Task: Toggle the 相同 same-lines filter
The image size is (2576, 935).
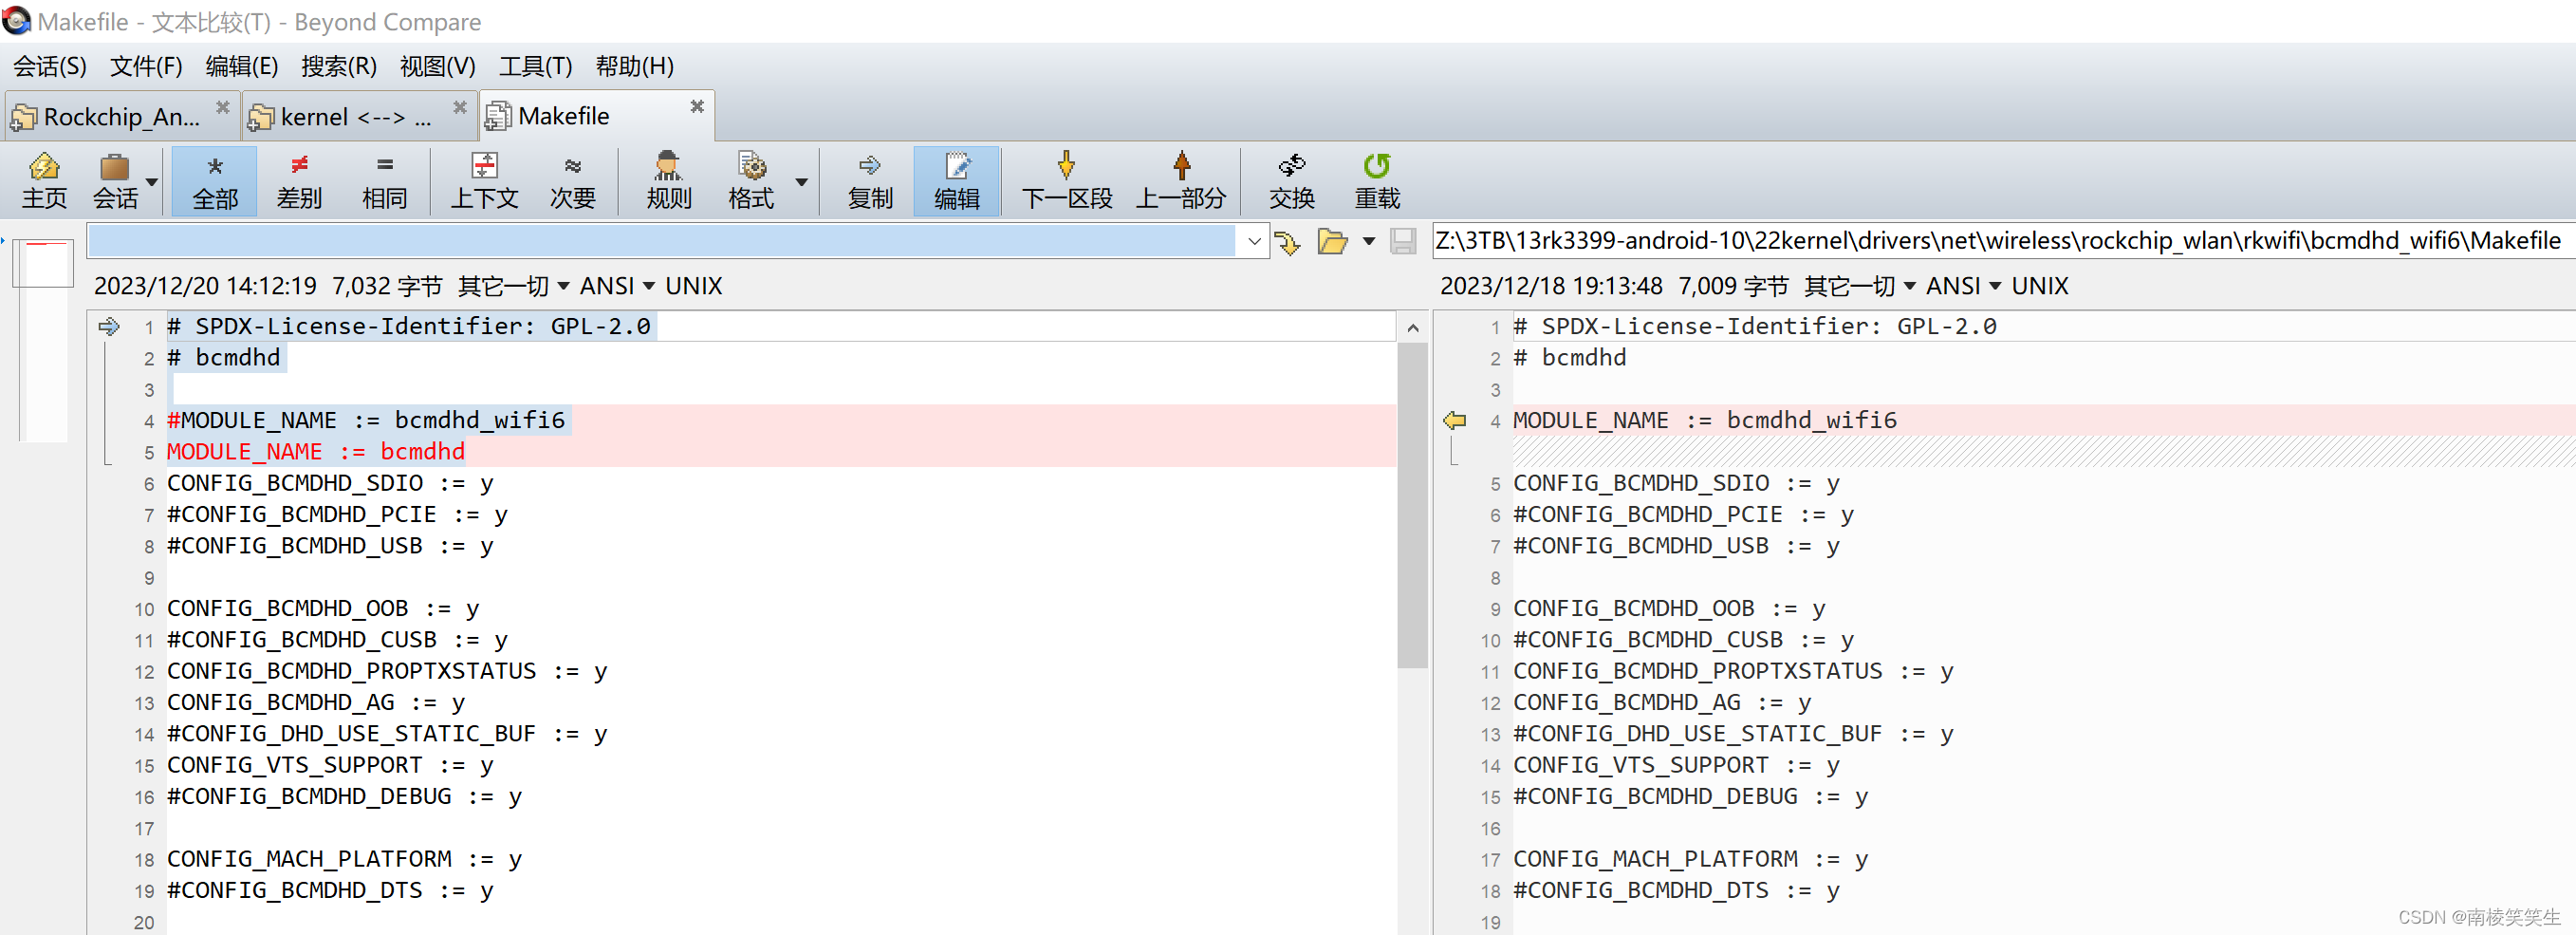Action: tap(385, 181)
